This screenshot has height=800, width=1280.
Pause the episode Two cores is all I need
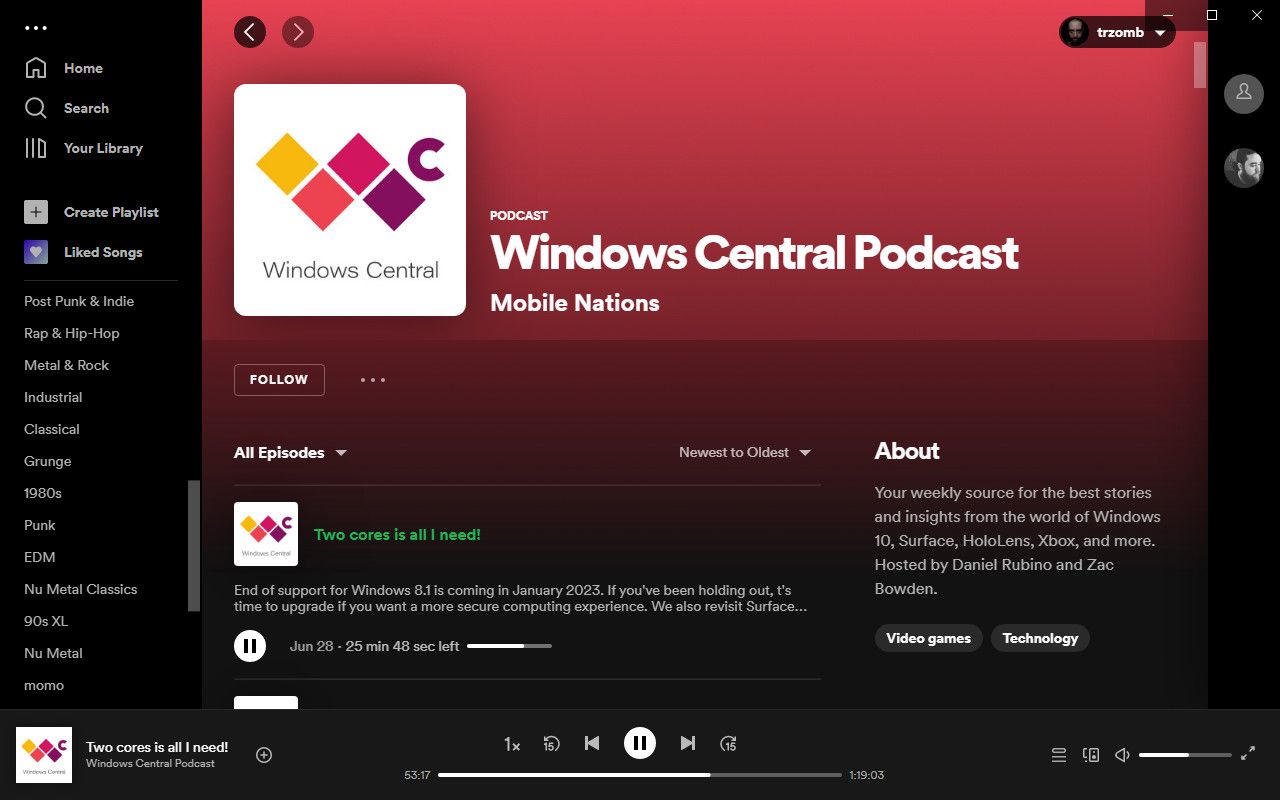coord(250,645)
